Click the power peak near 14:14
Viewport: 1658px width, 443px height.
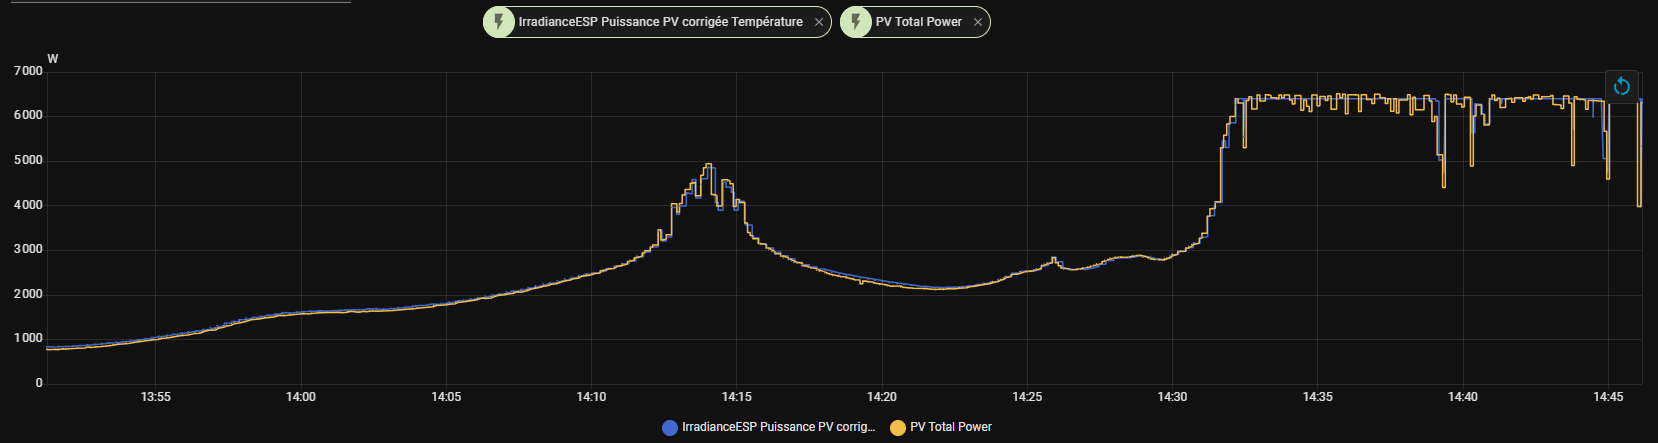click(x=708, y=165)
